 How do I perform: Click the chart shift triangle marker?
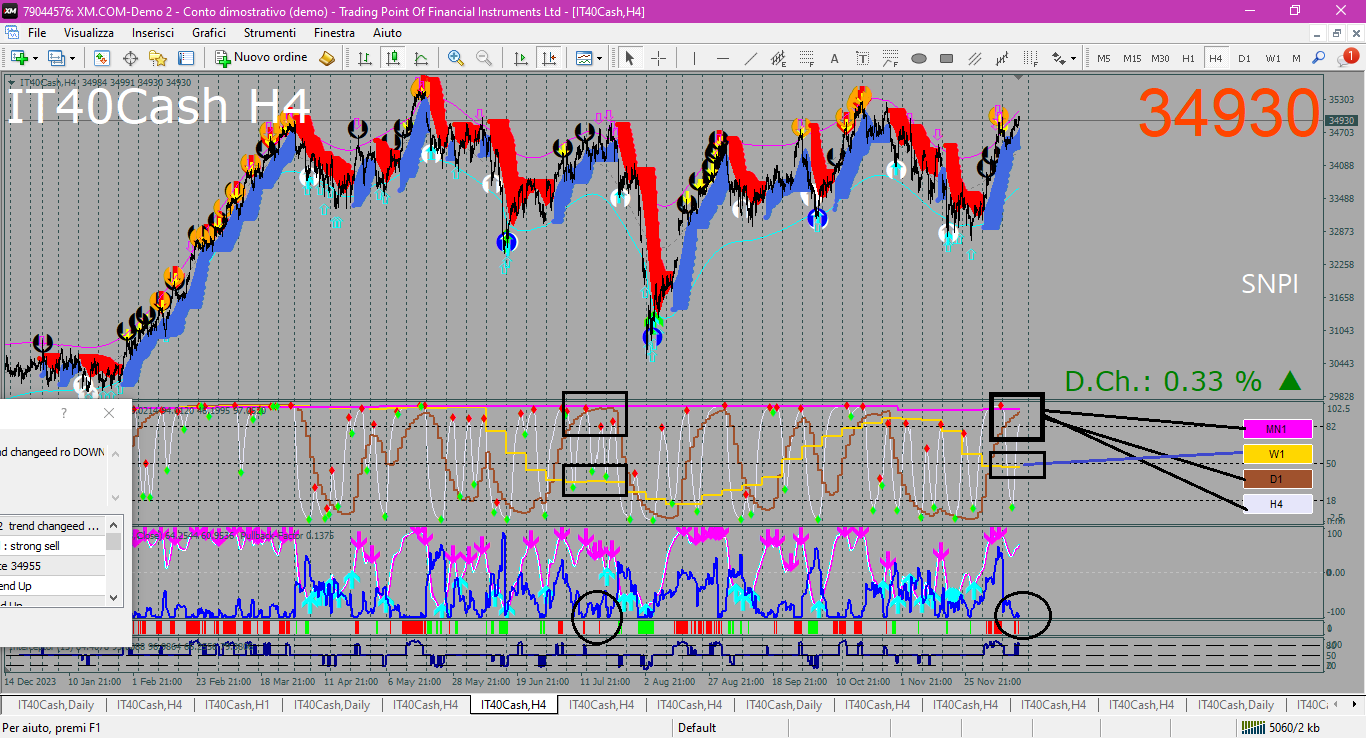[1019, 77]
